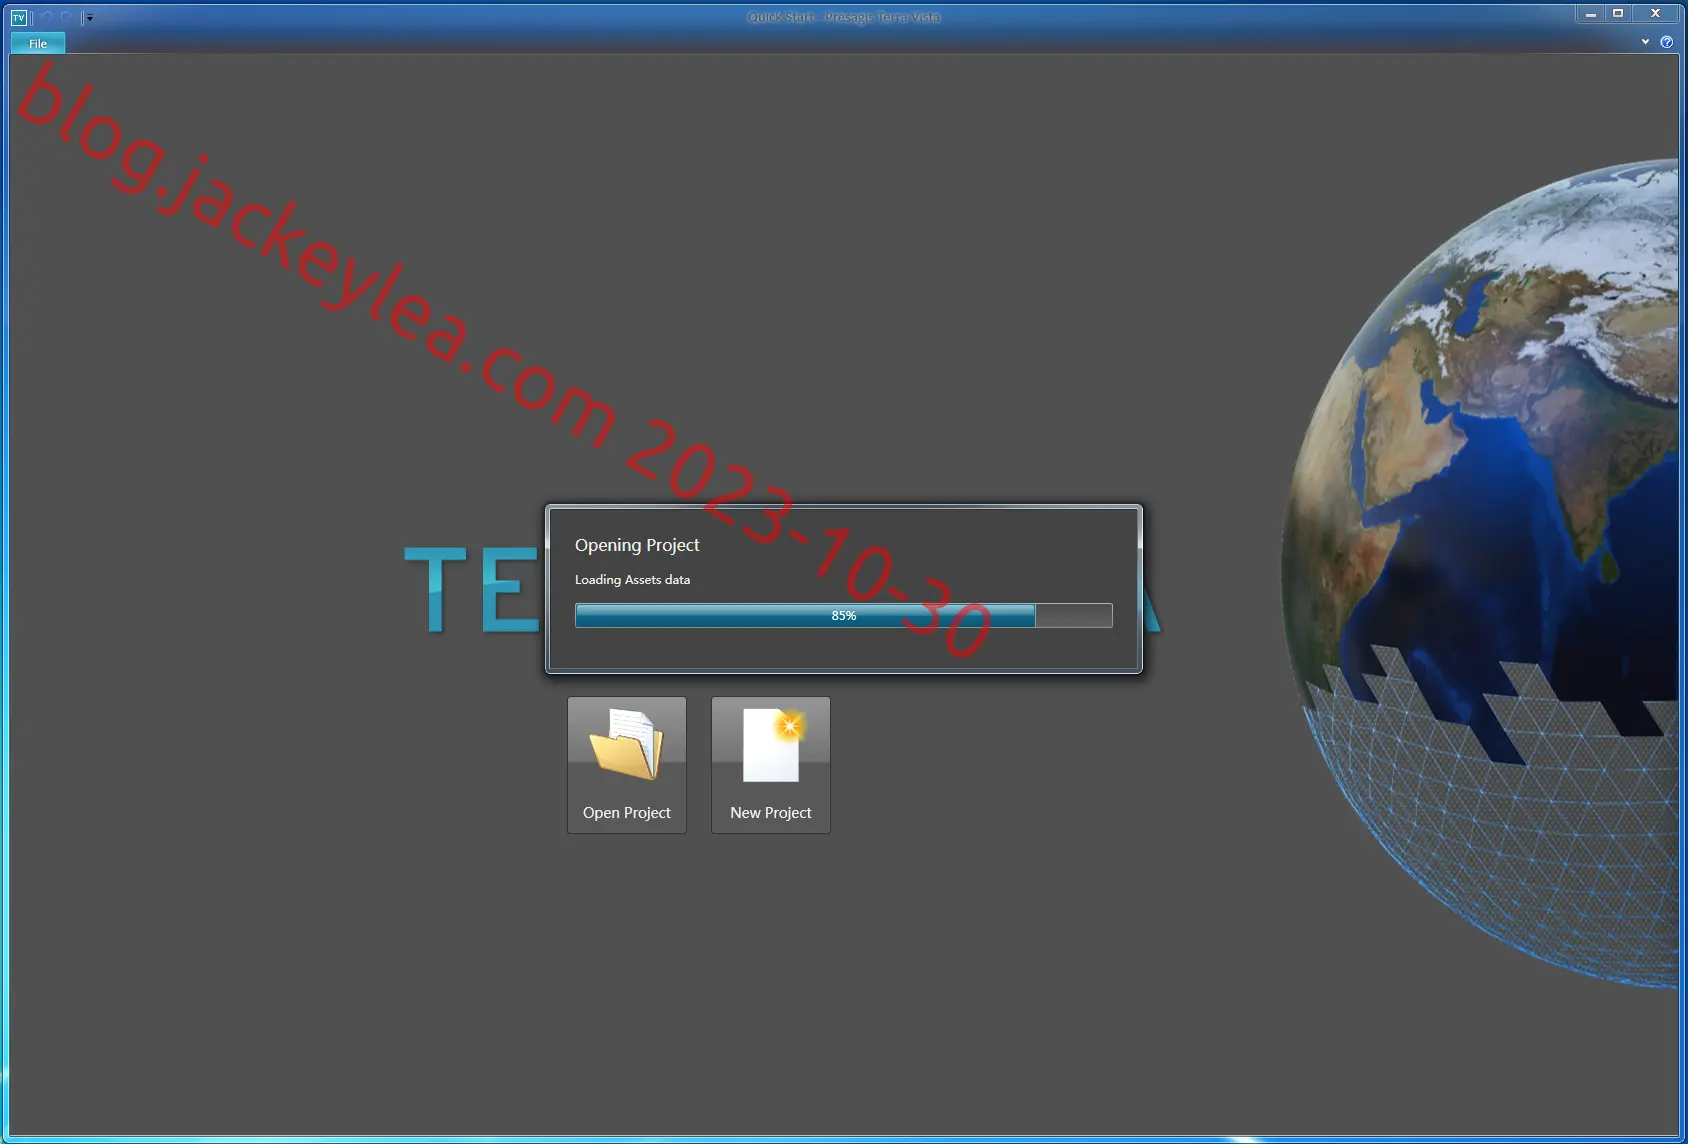Open help with the blue question mark icon
Viewport: 1688px width, 1144px height.
click(1666, 42)
